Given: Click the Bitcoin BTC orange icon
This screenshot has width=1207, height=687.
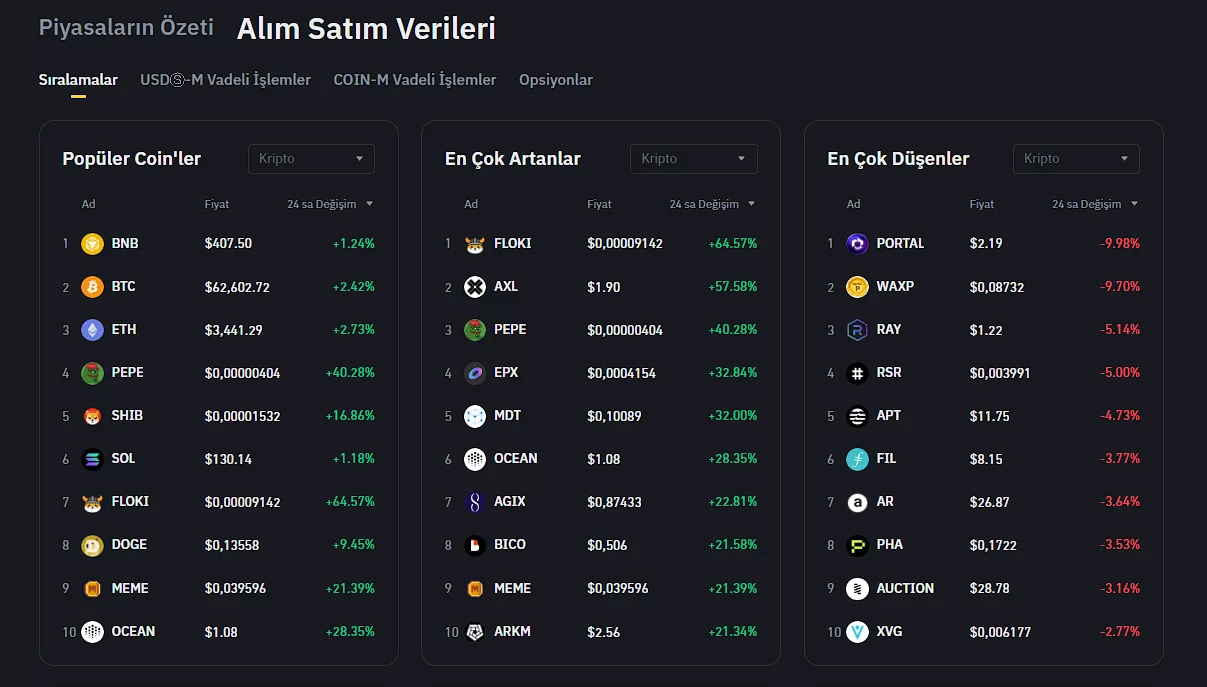Looking at the screenshot, I should [x=92, y=287].
